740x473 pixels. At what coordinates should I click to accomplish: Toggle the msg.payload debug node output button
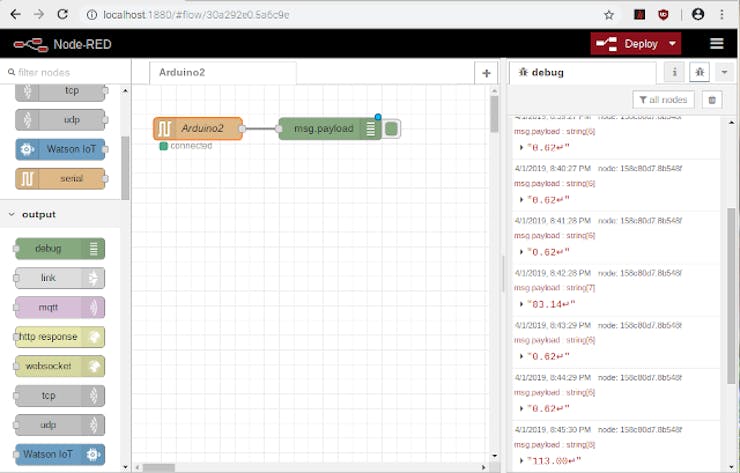coord(391,129)
